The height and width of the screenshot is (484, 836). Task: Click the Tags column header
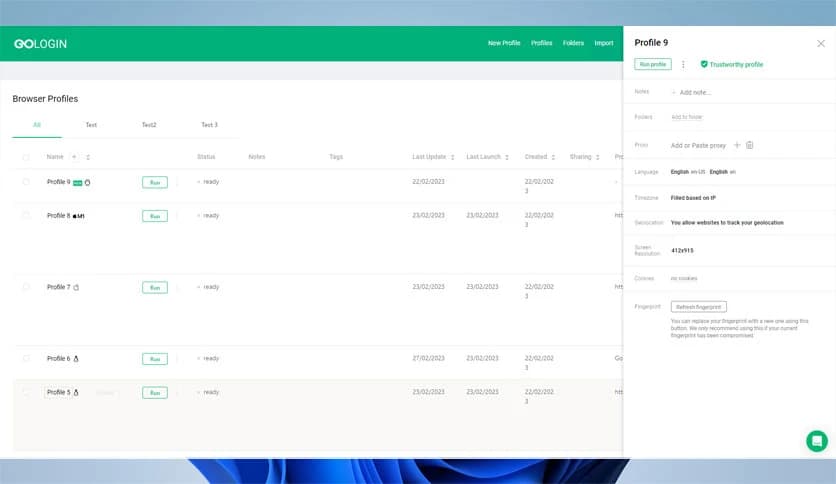pyautogui.click(x=336, y=157)
